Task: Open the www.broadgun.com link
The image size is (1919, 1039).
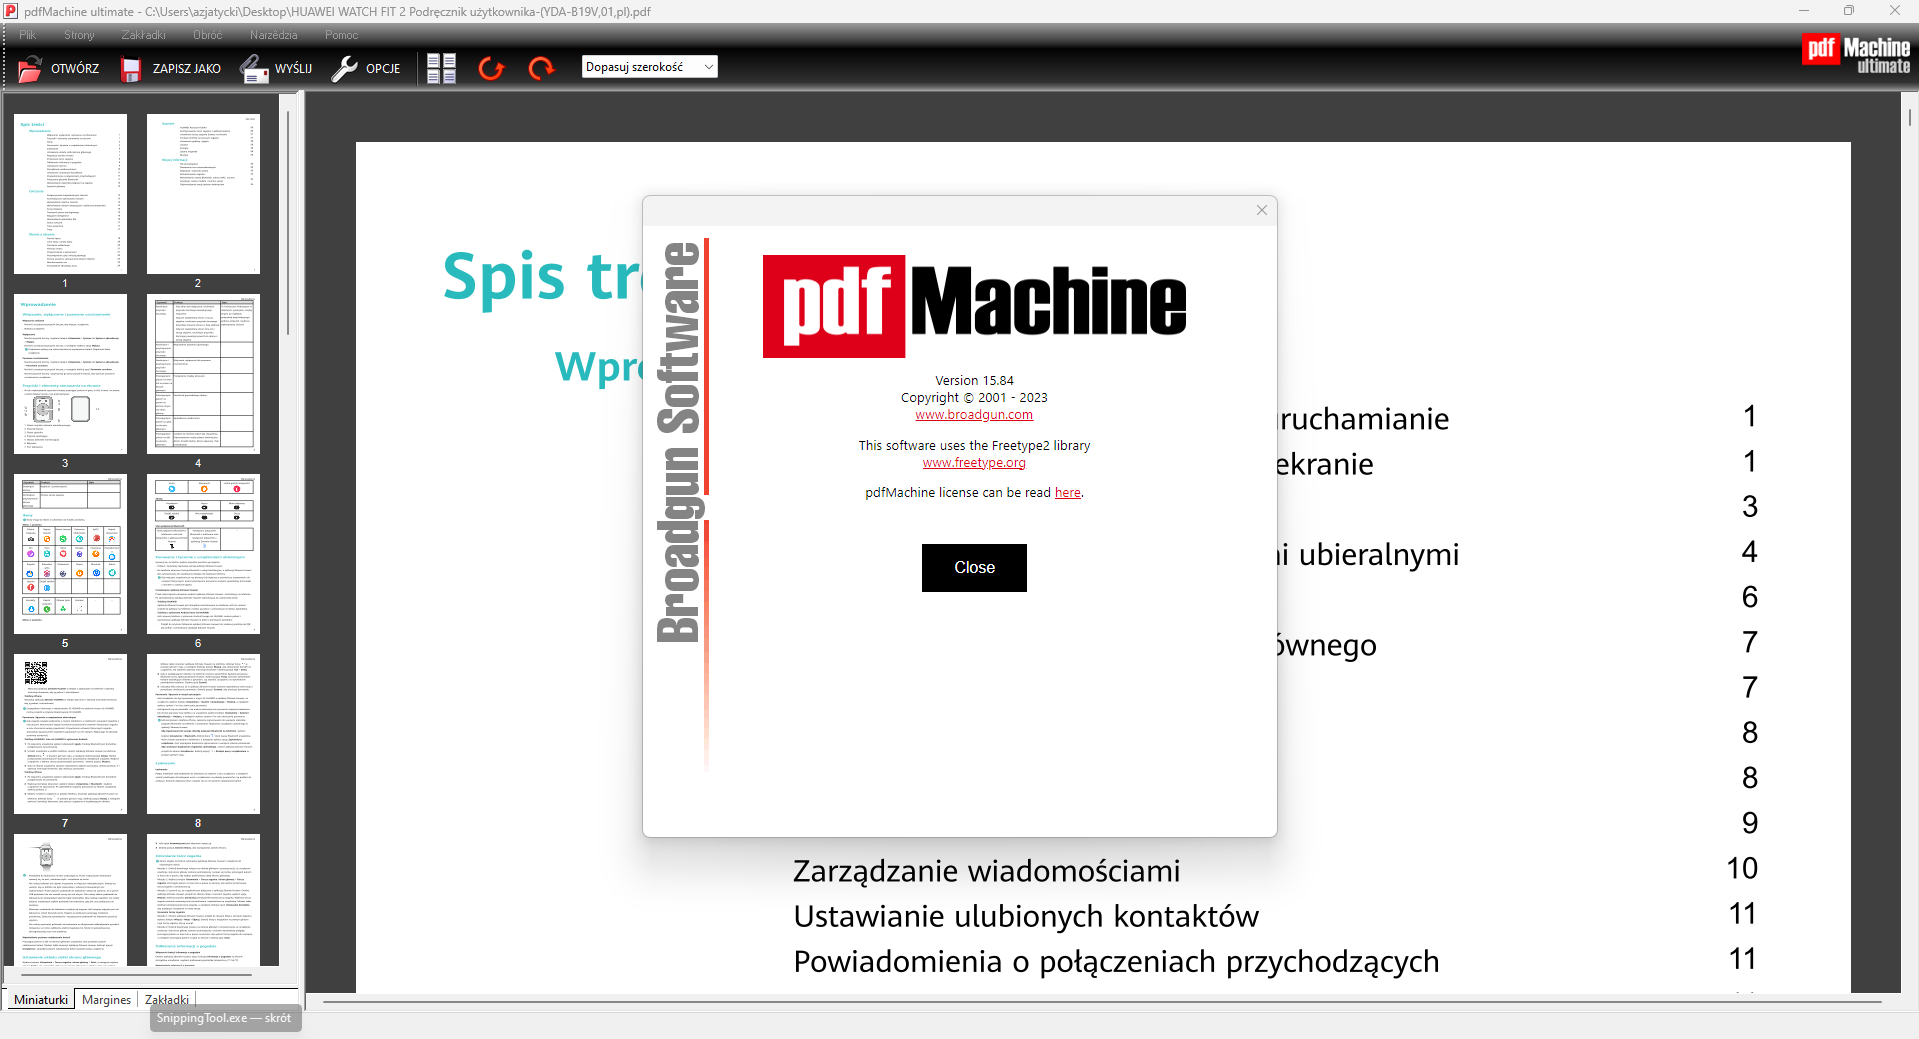Action: [x=974, y=415]
